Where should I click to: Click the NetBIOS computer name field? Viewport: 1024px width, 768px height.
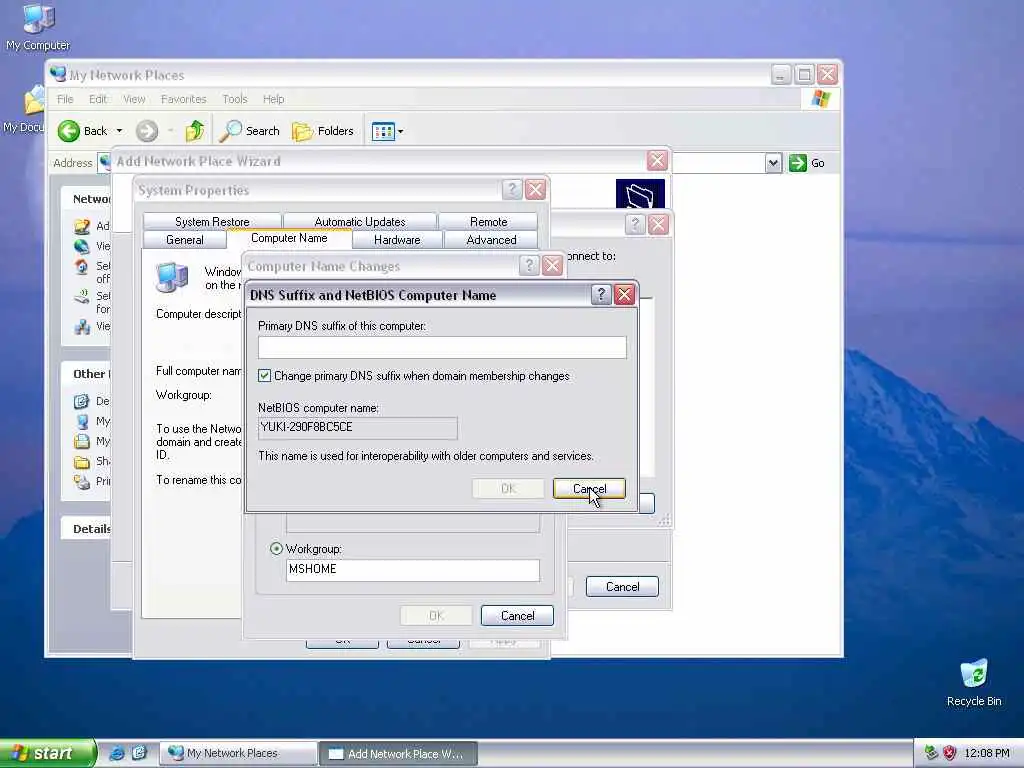tap(358, 428)
